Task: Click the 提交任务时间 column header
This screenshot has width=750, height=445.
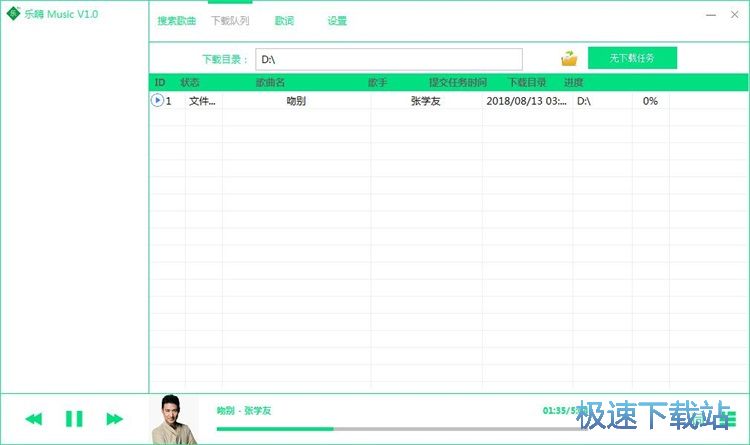Action: click(x=458, y=82)
